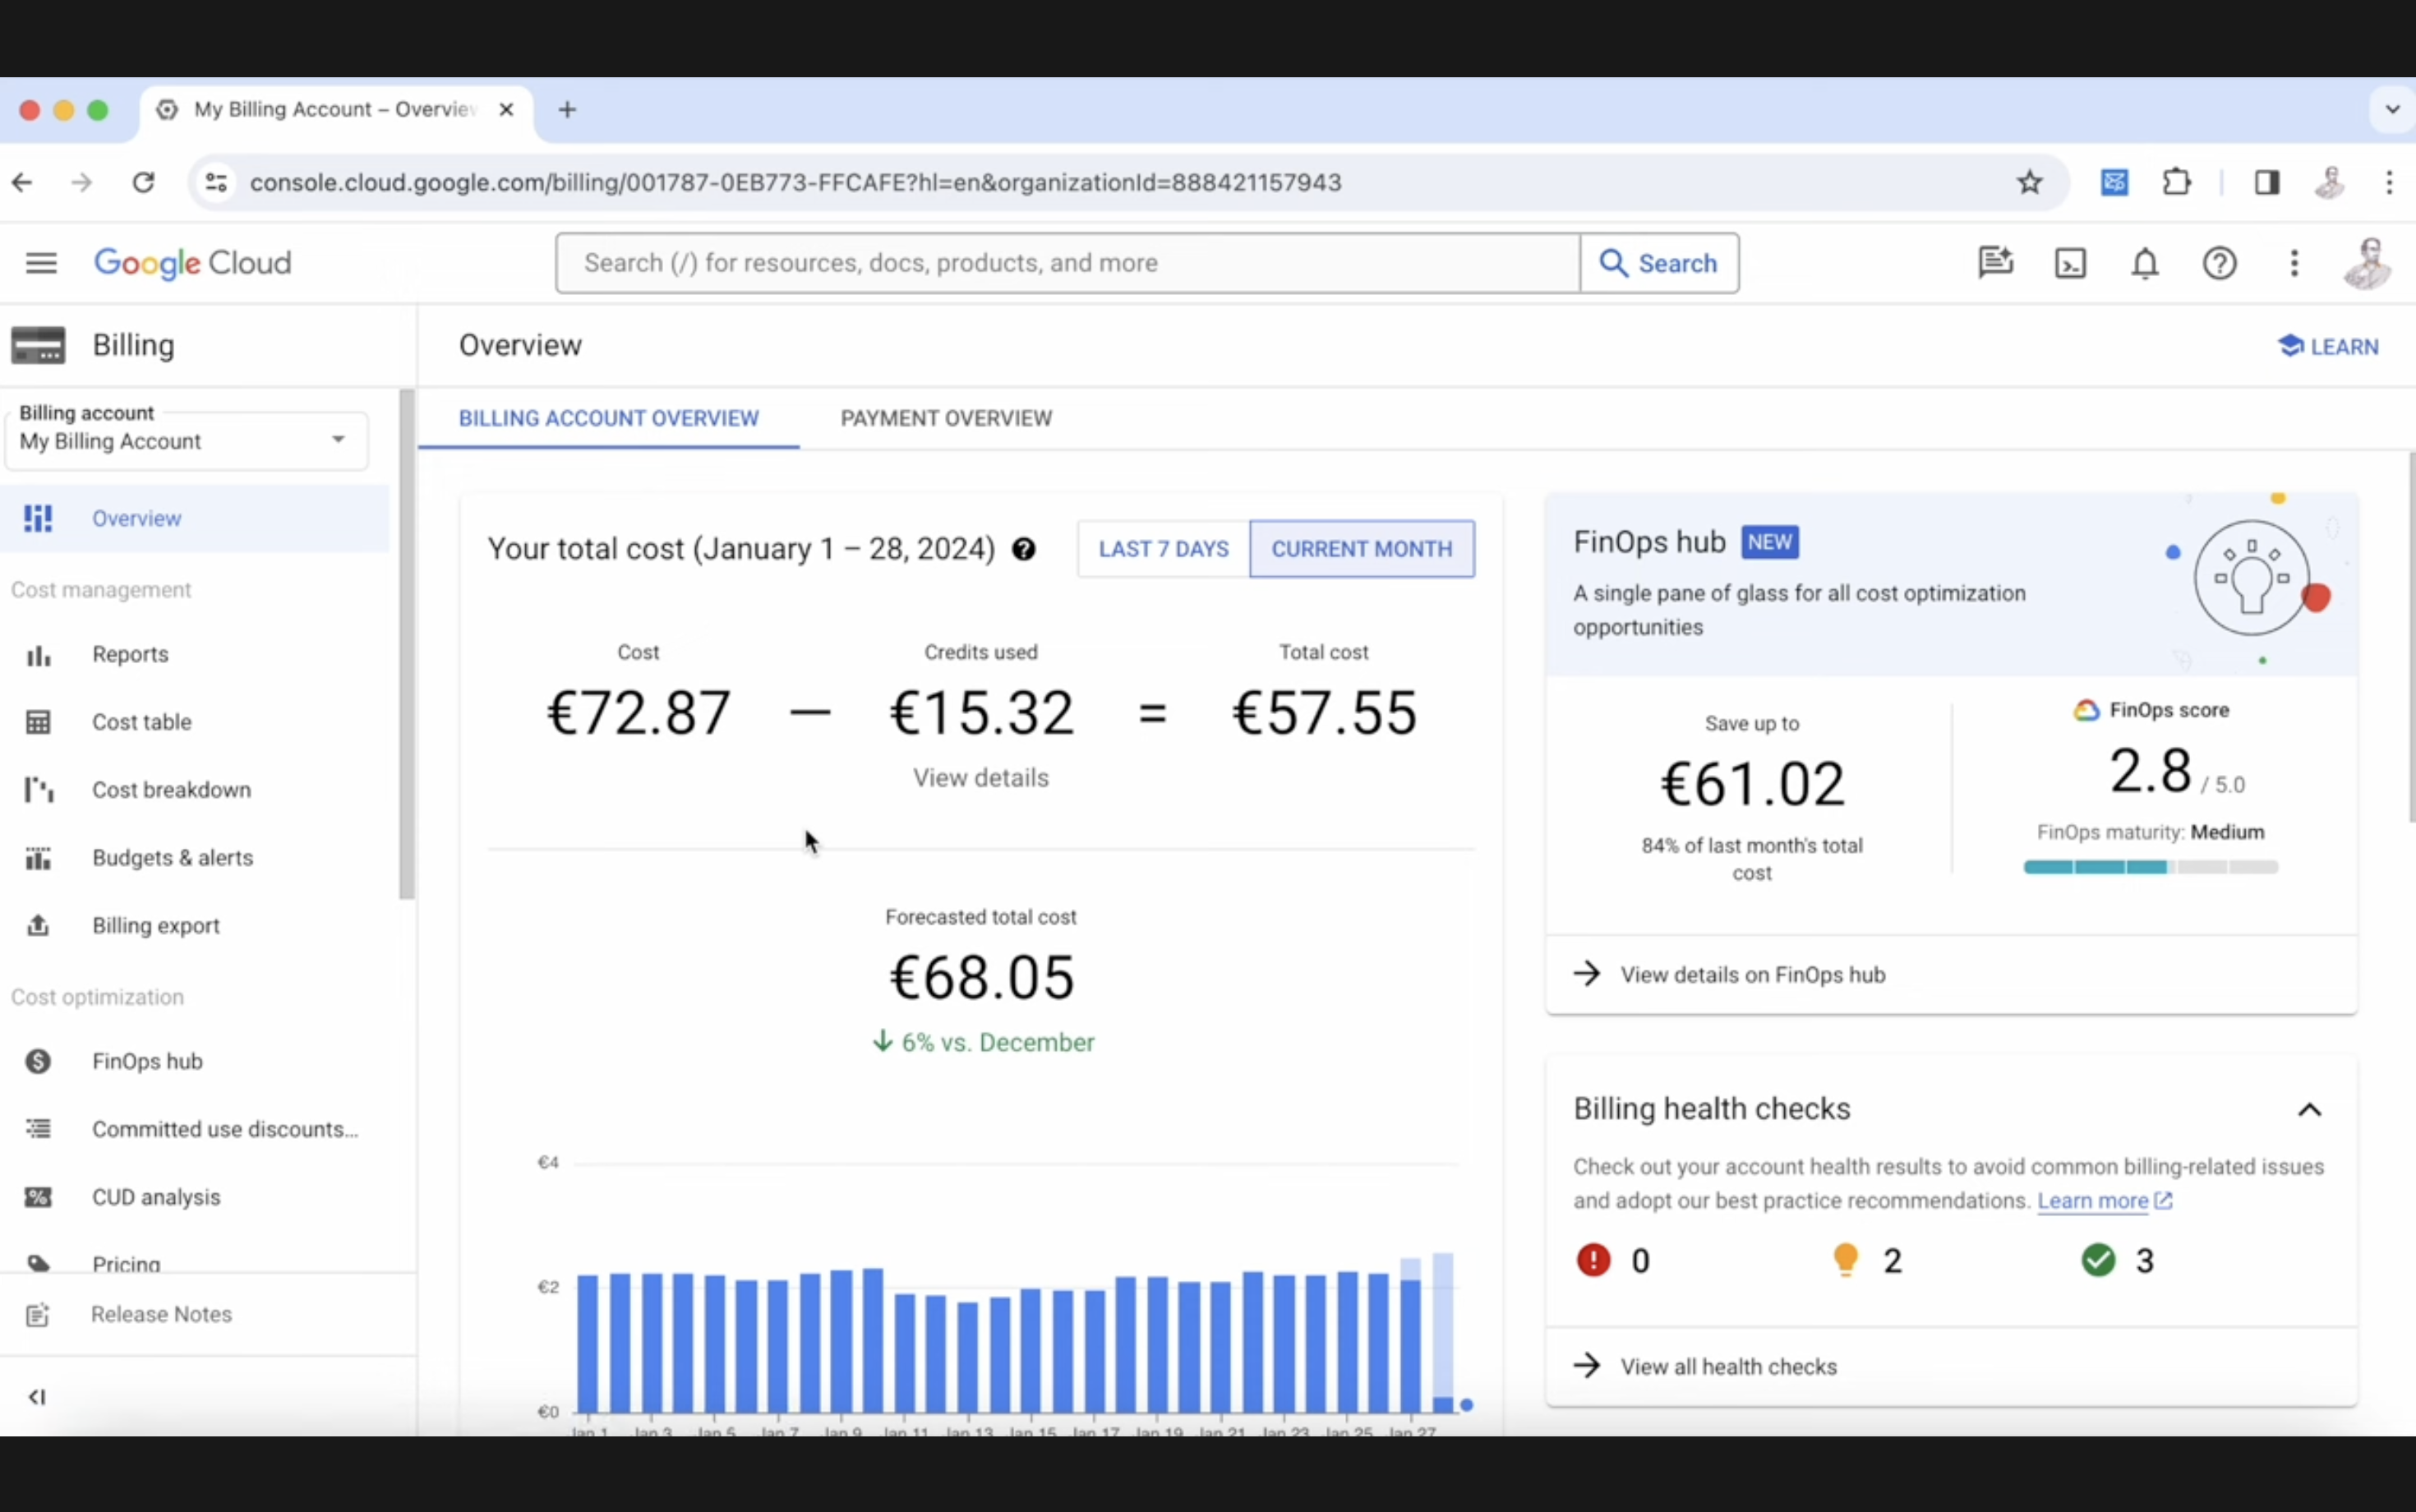
Task: Select CUD analysis from sidebar
Action: coord(155,1196)
